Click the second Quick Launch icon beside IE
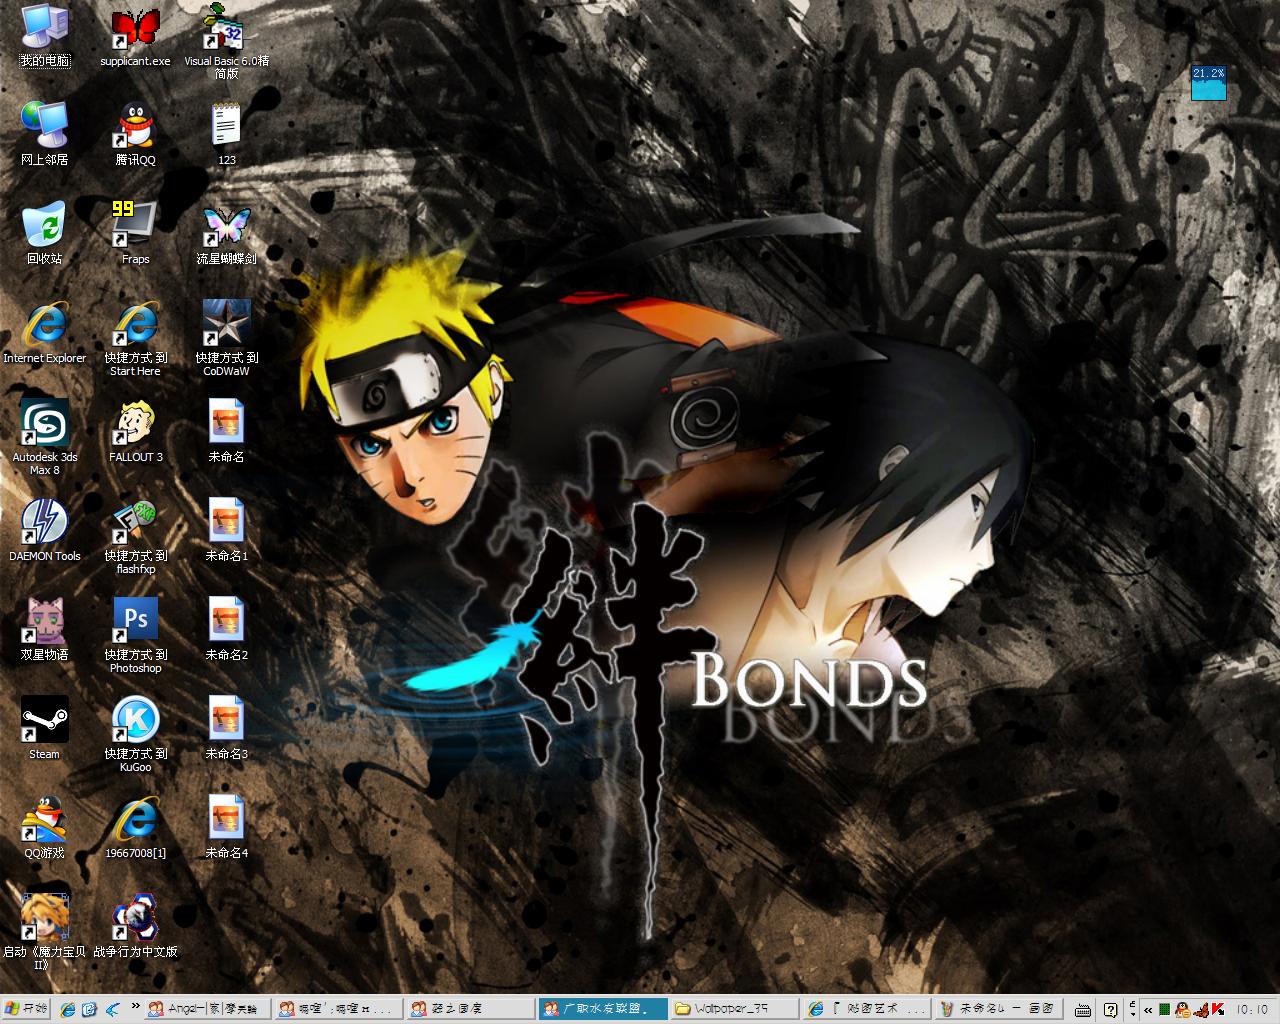The height and width of the screenshot is (1024, 1280). (x=90, y=1009)
